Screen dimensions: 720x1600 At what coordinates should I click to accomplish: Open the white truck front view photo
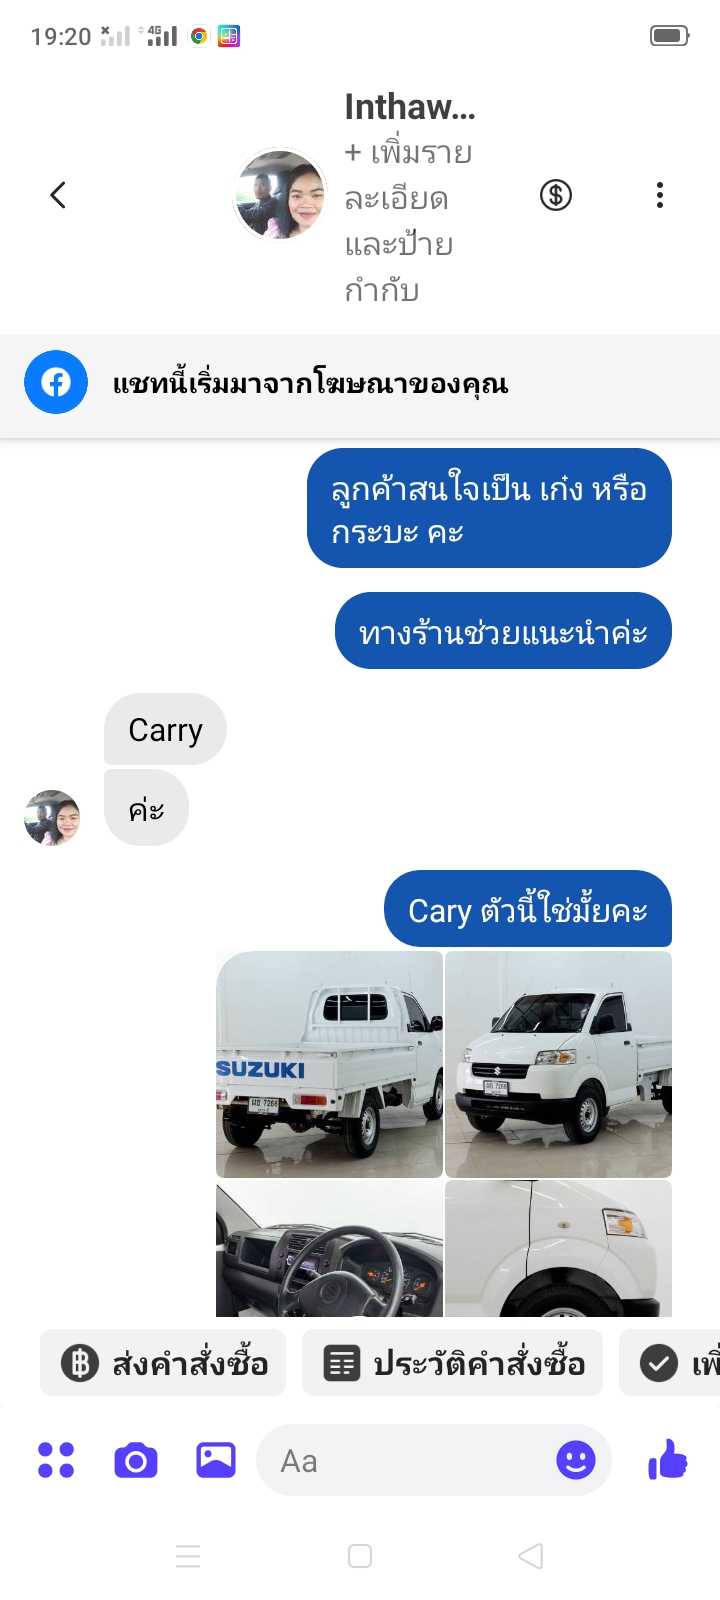tap(558, 1064)
